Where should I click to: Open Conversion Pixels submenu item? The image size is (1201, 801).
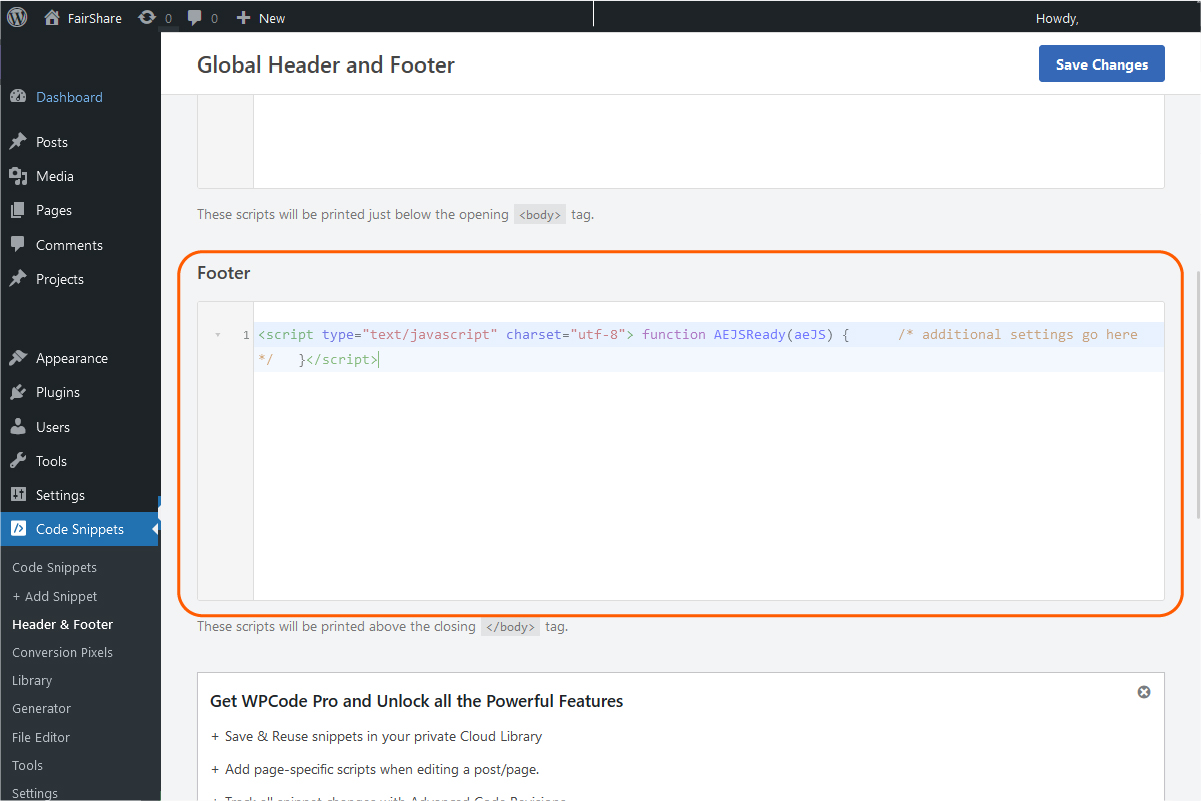click(x=62, y=652)
